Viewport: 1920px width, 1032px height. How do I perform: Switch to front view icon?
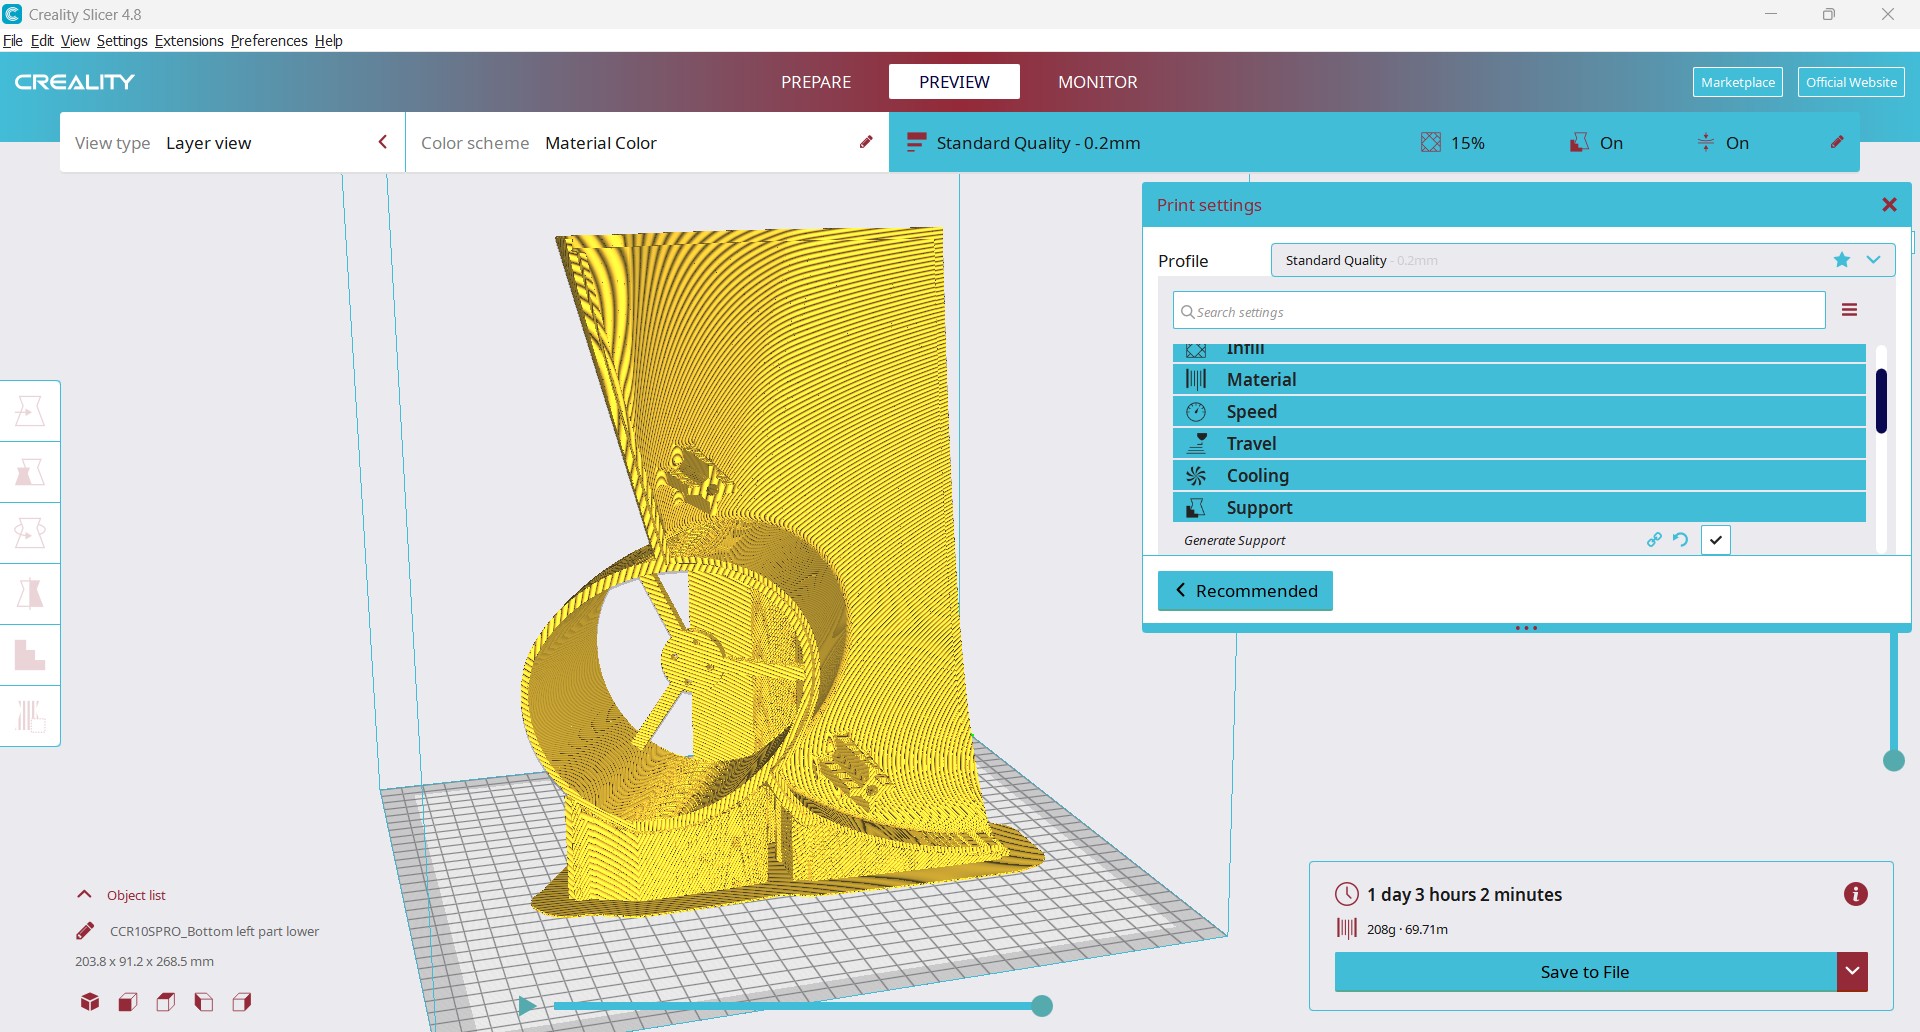(x=128, y=1002)
